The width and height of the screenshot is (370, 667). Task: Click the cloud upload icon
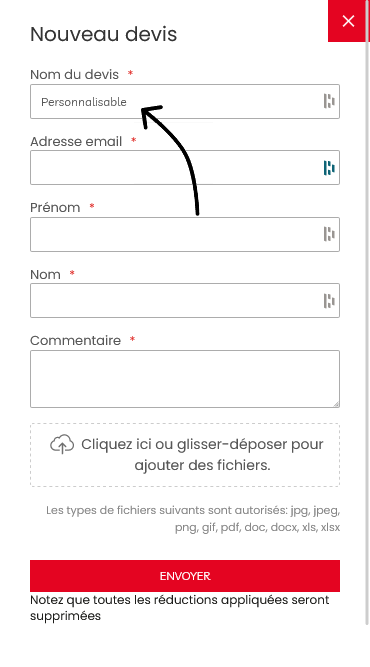point(62,444)
